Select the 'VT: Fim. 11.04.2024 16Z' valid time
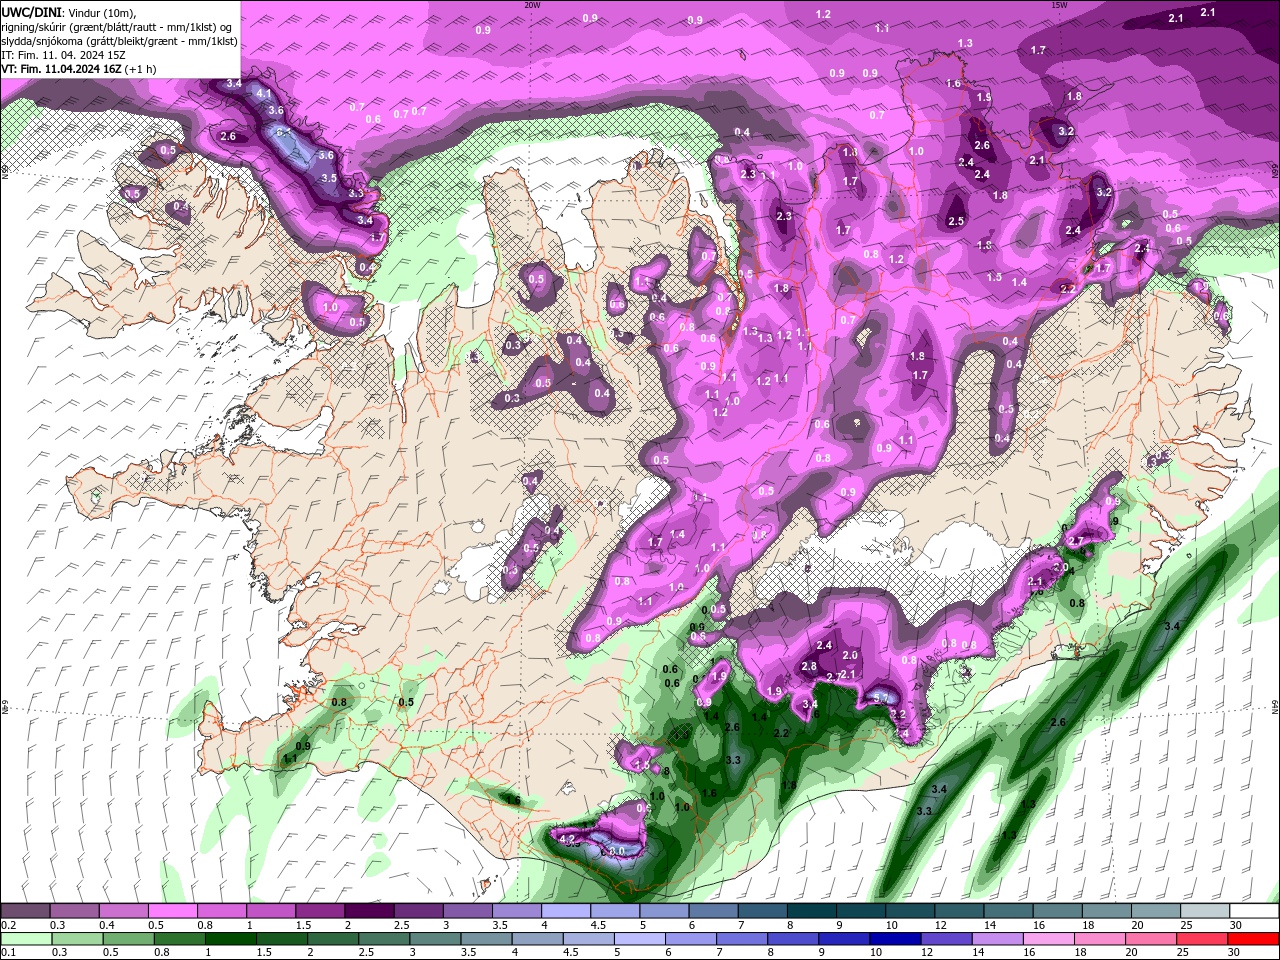The height and width of the screenshot is (960, 1280). (62, 69)
